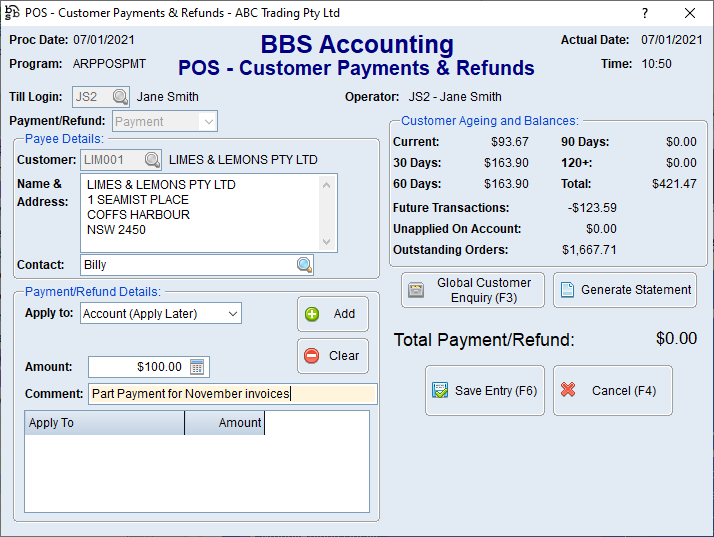The width and height of the screenshot is (714, 537).
Task: Open the Payment/Refund type dropdown
Action: coord(208,121)
